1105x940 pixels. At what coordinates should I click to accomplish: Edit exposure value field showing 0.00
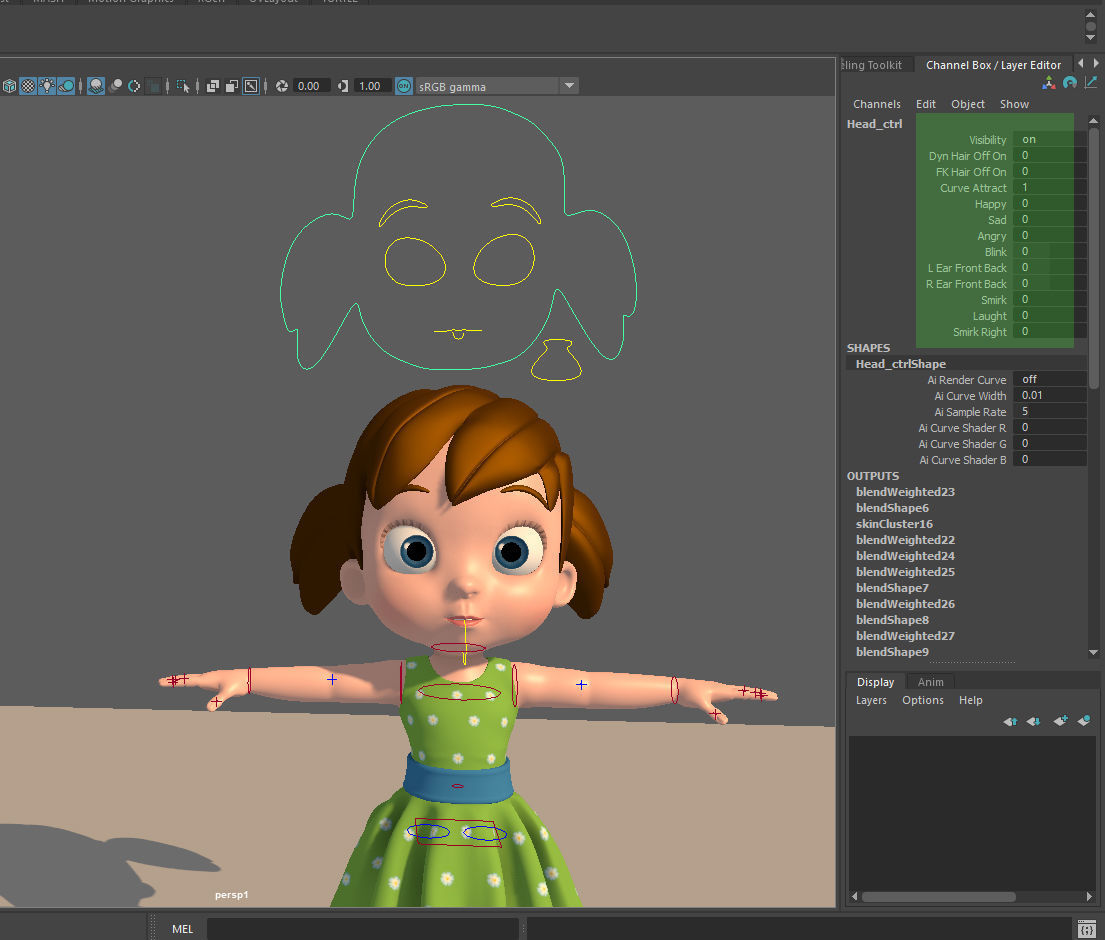click(311, 86)
